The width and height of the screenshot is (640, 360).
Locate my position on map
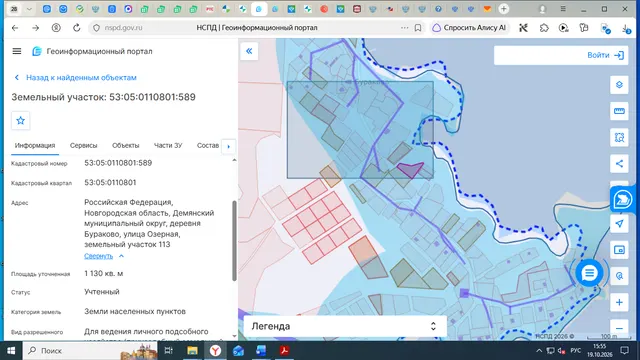(x=619, y=224)
